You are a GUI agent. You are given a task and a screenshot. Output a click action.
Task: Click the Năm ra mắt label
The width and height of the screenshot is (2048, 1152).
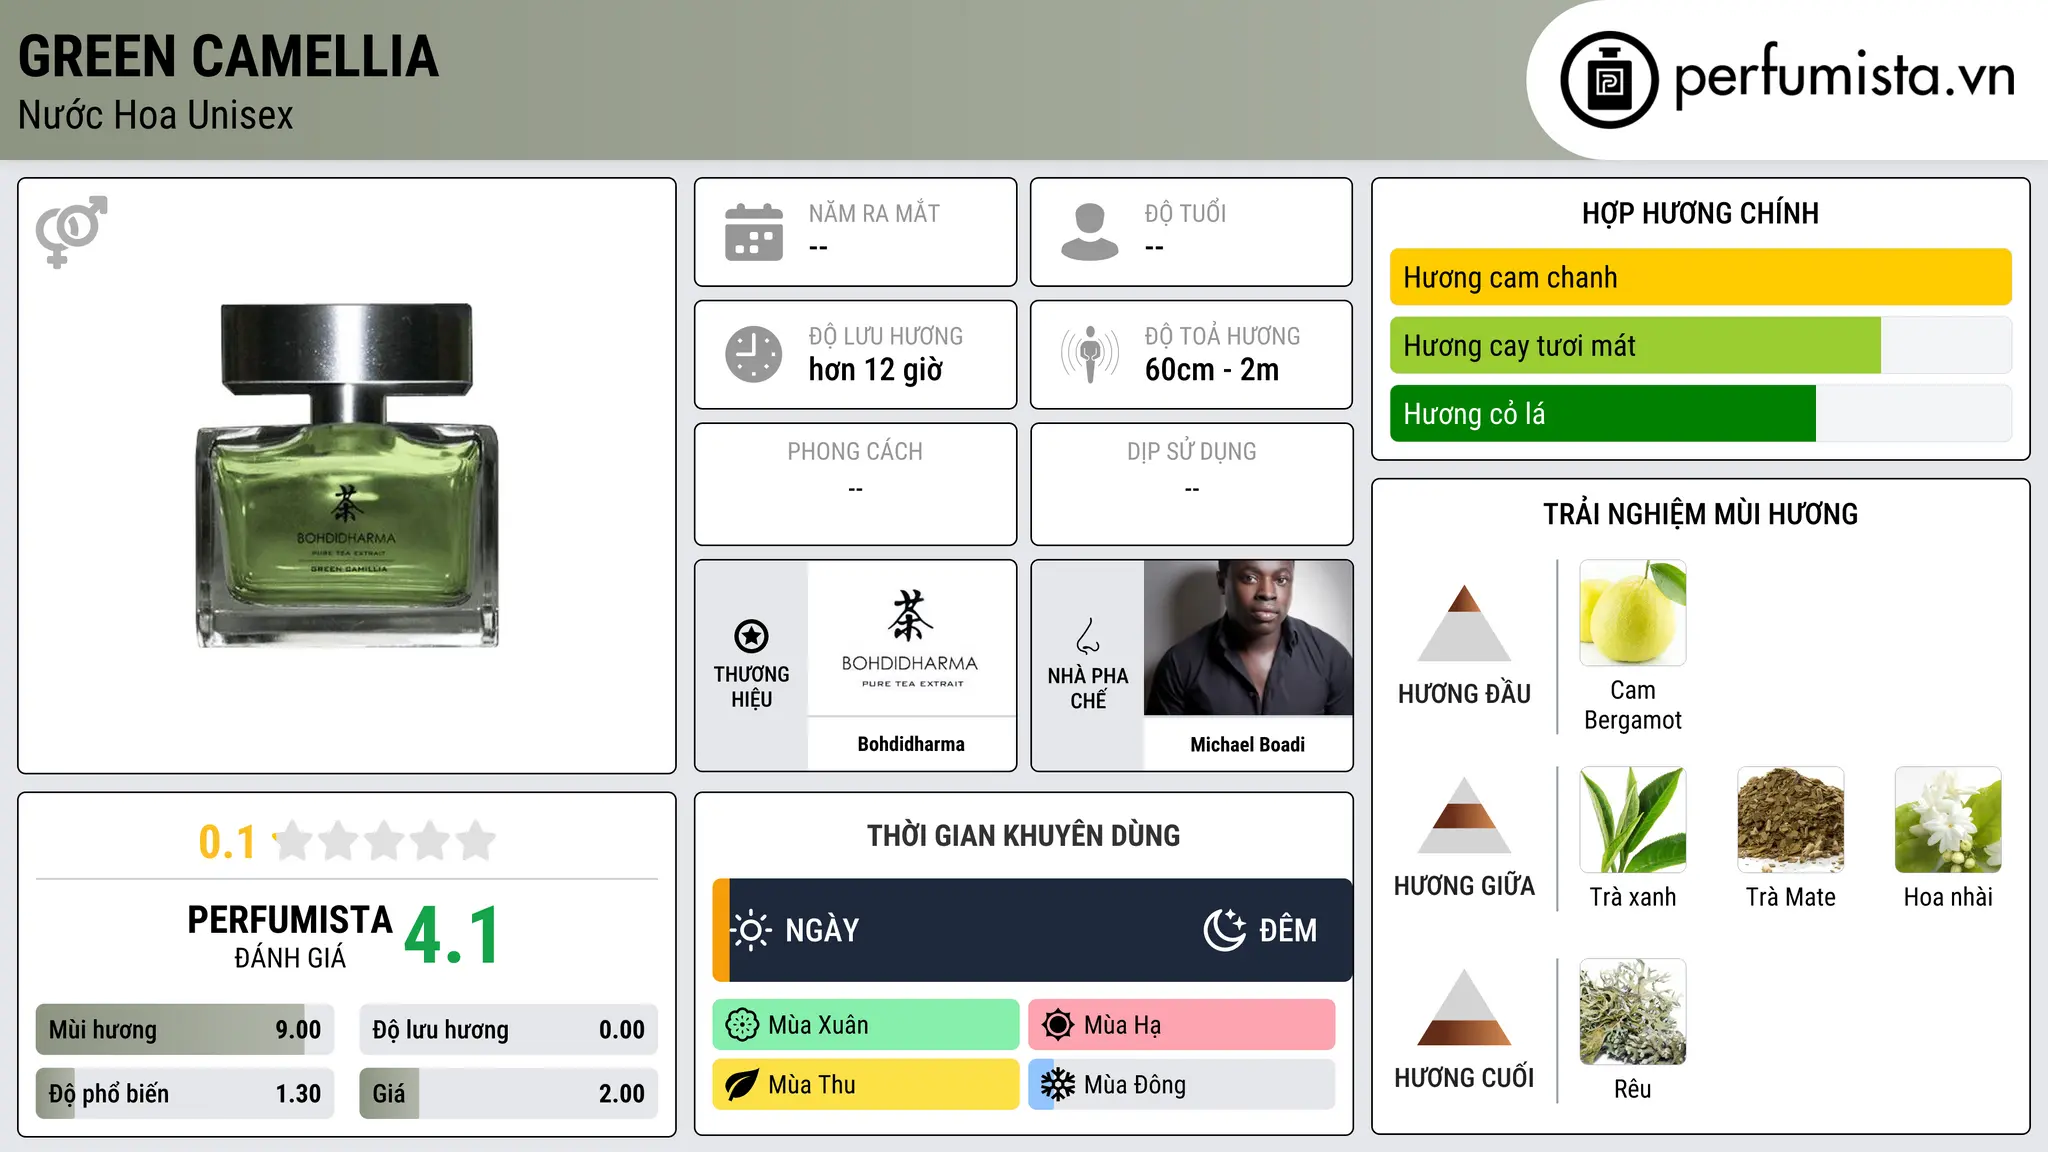(874, 213)
